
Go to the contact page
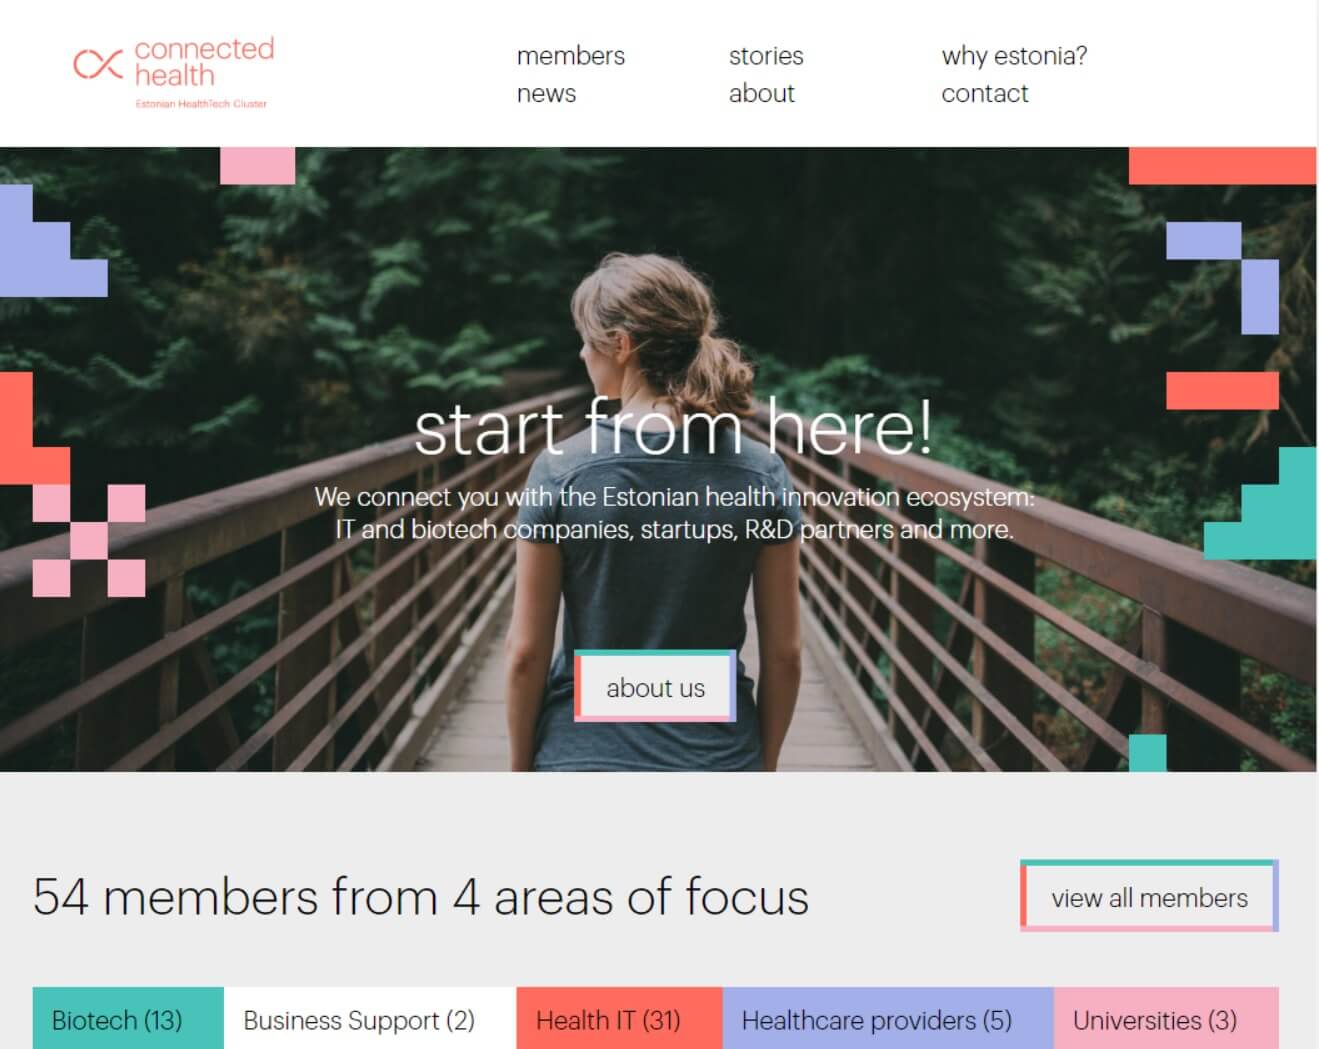984,94
